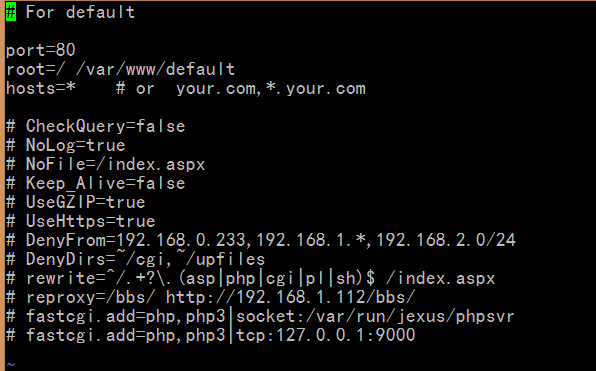Click the reproxy http://192.168.1.112/bbs/ URL
596x371 pixels.
pos(291,297)
